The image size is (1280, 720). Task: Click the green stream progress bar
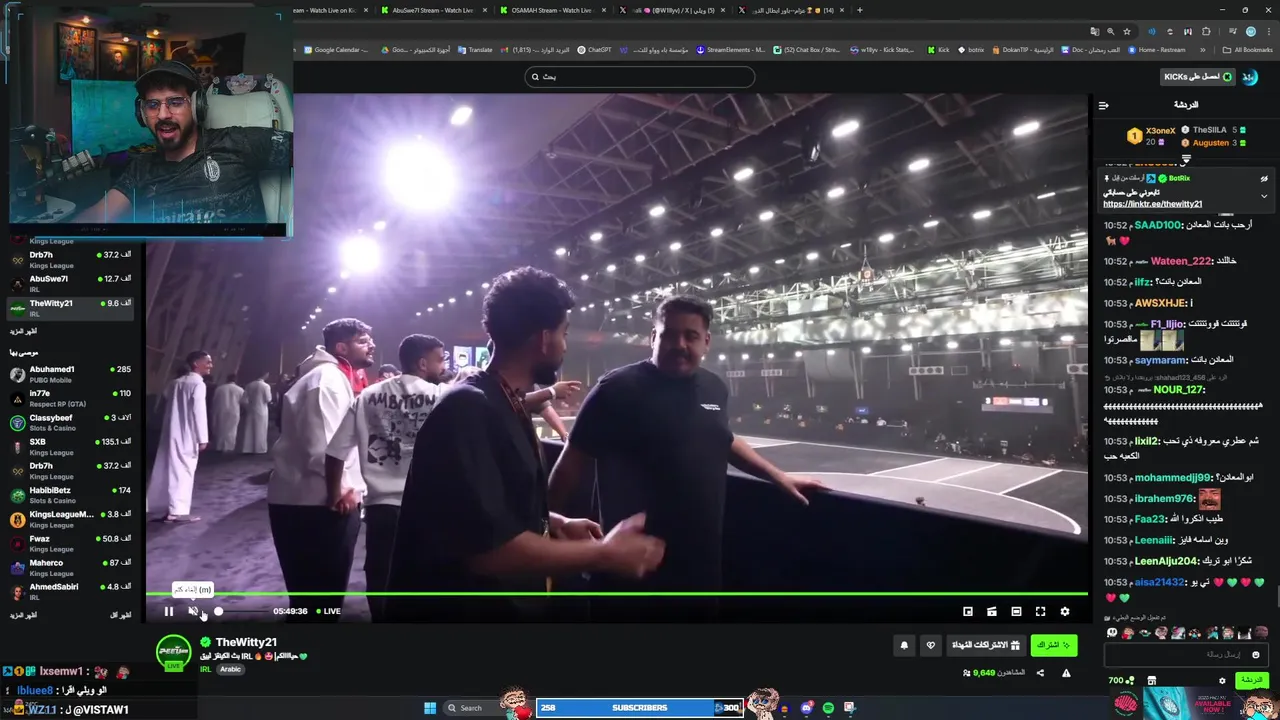click(617, 594)
